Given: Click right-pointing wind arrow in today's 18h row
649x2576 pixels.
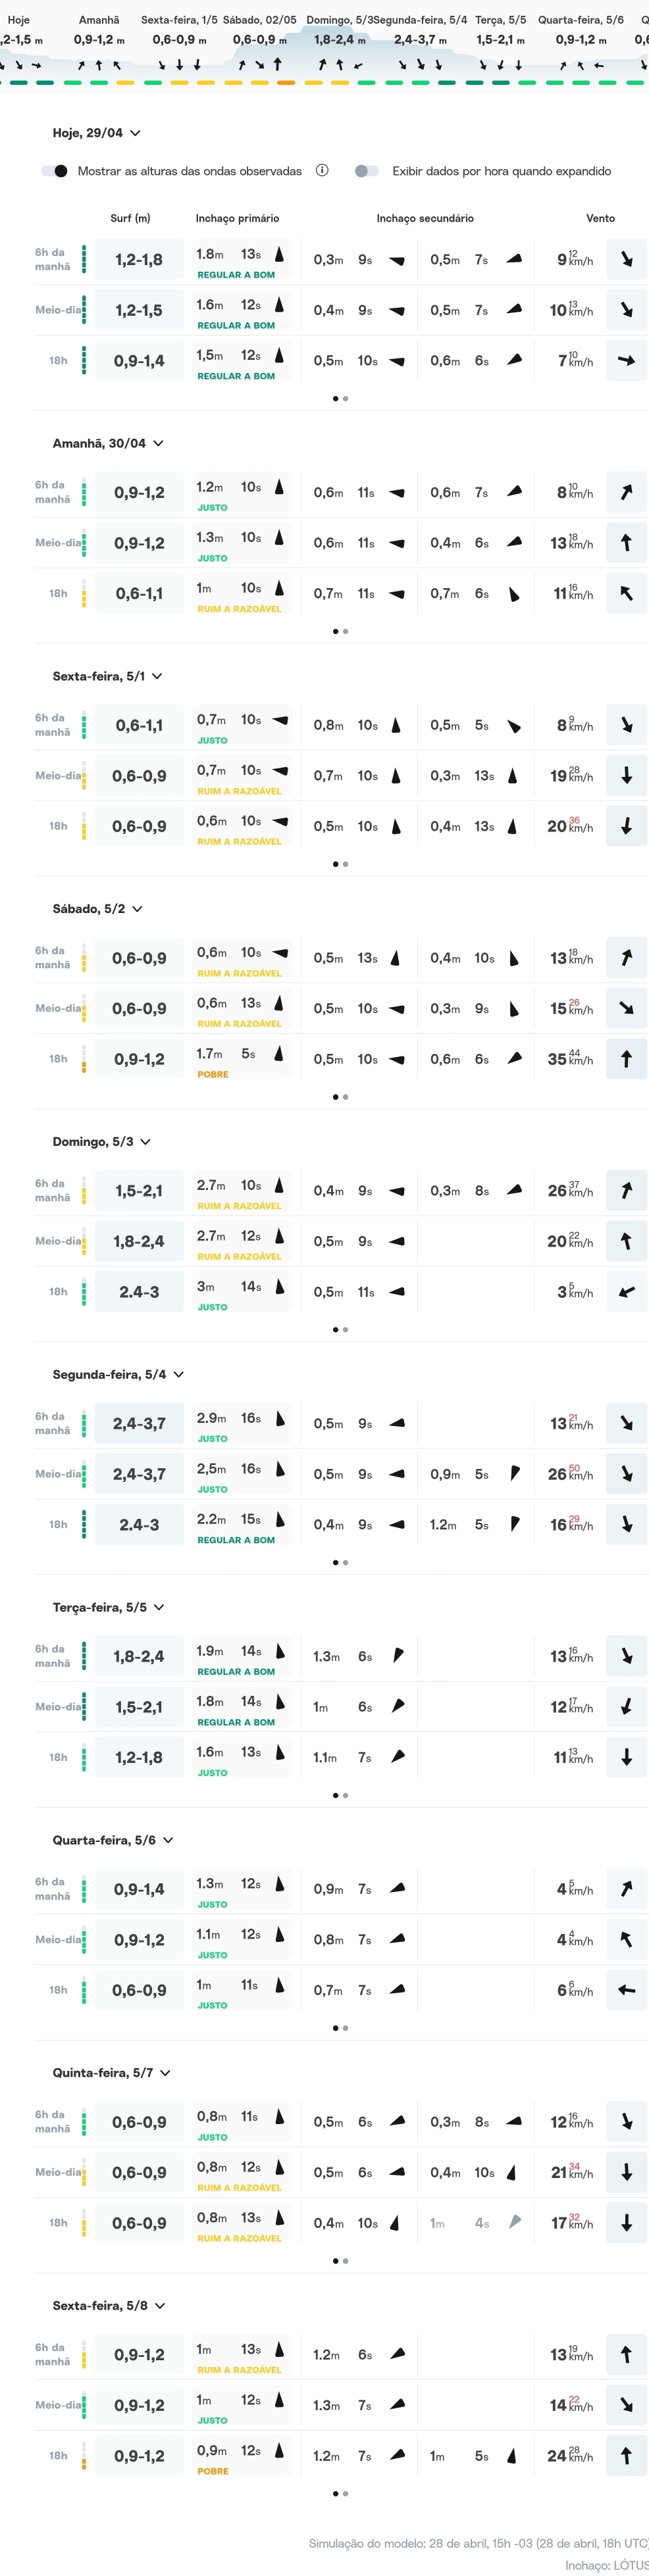Looking at the screenshot, I should coord(626,361).
